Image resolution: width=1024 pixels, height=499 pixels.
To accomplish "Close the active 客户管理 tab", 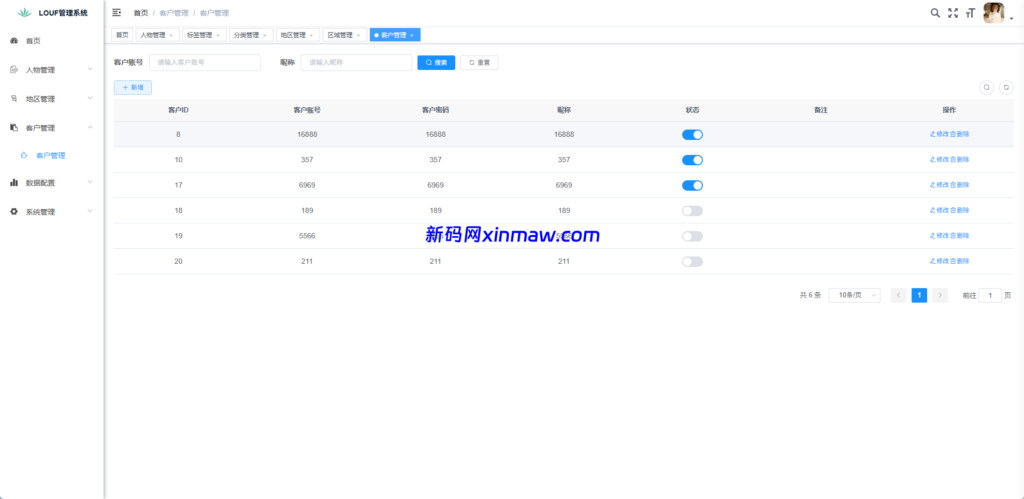I will click(411, 35).
